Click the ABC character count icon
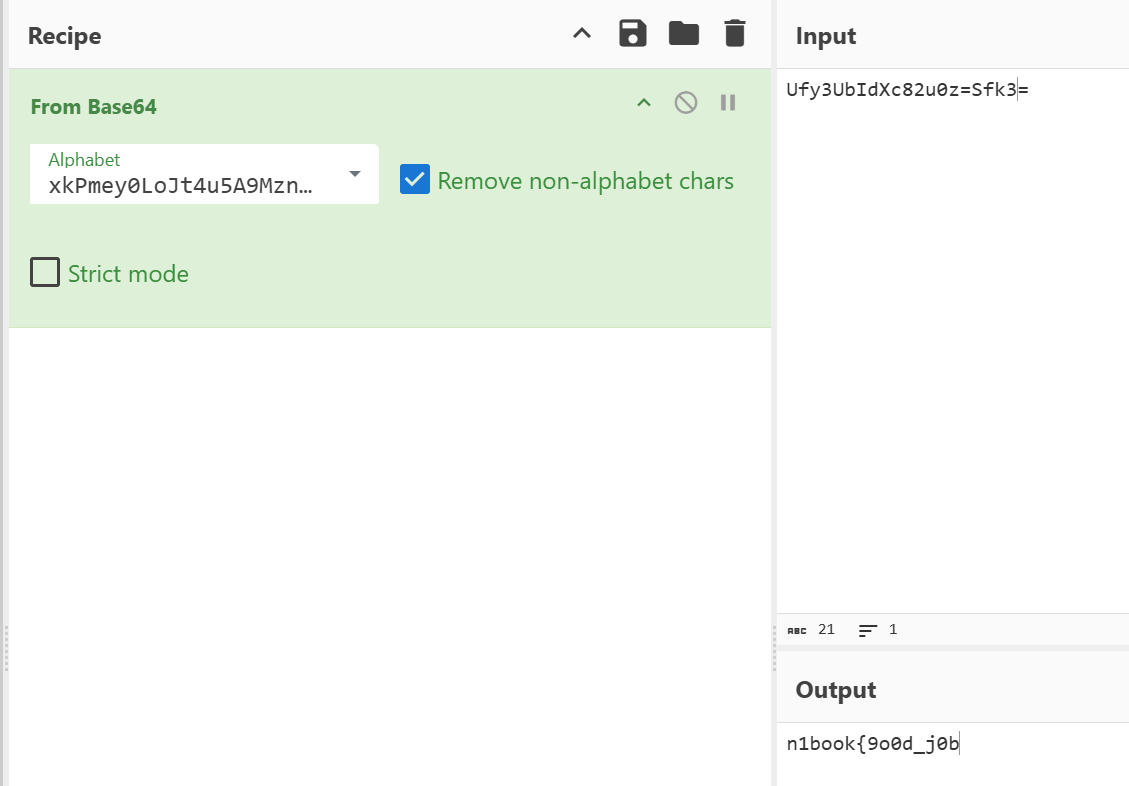 pyautogui.click(x=797, y=631)
